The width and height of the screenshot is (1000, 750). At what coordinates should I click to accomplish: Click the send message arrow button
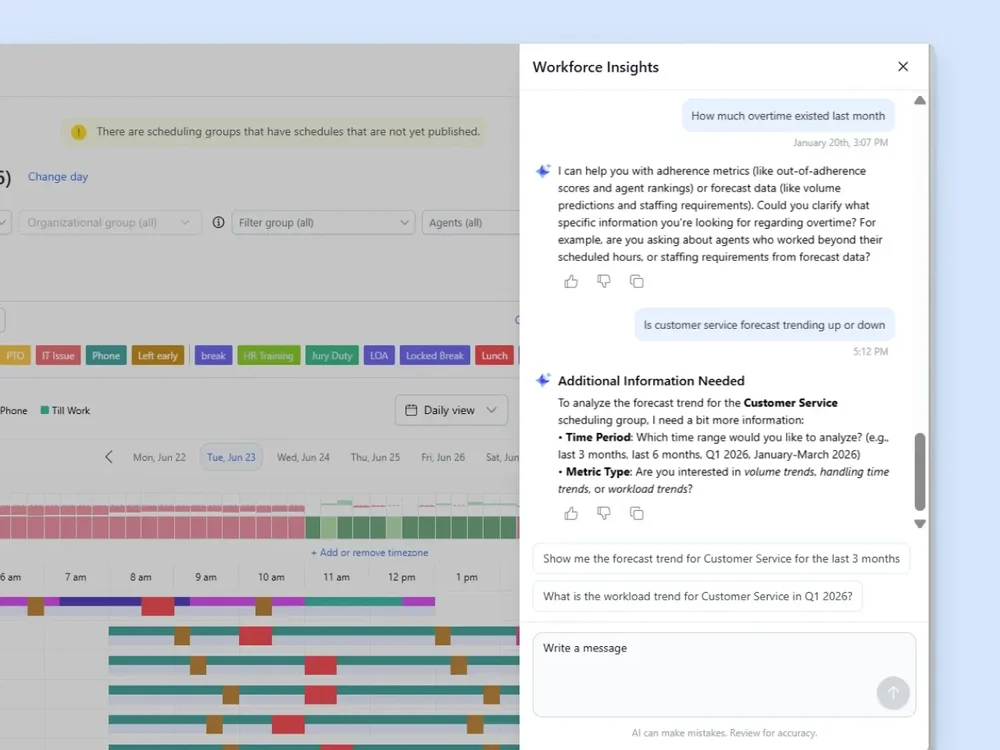(893, 693)
